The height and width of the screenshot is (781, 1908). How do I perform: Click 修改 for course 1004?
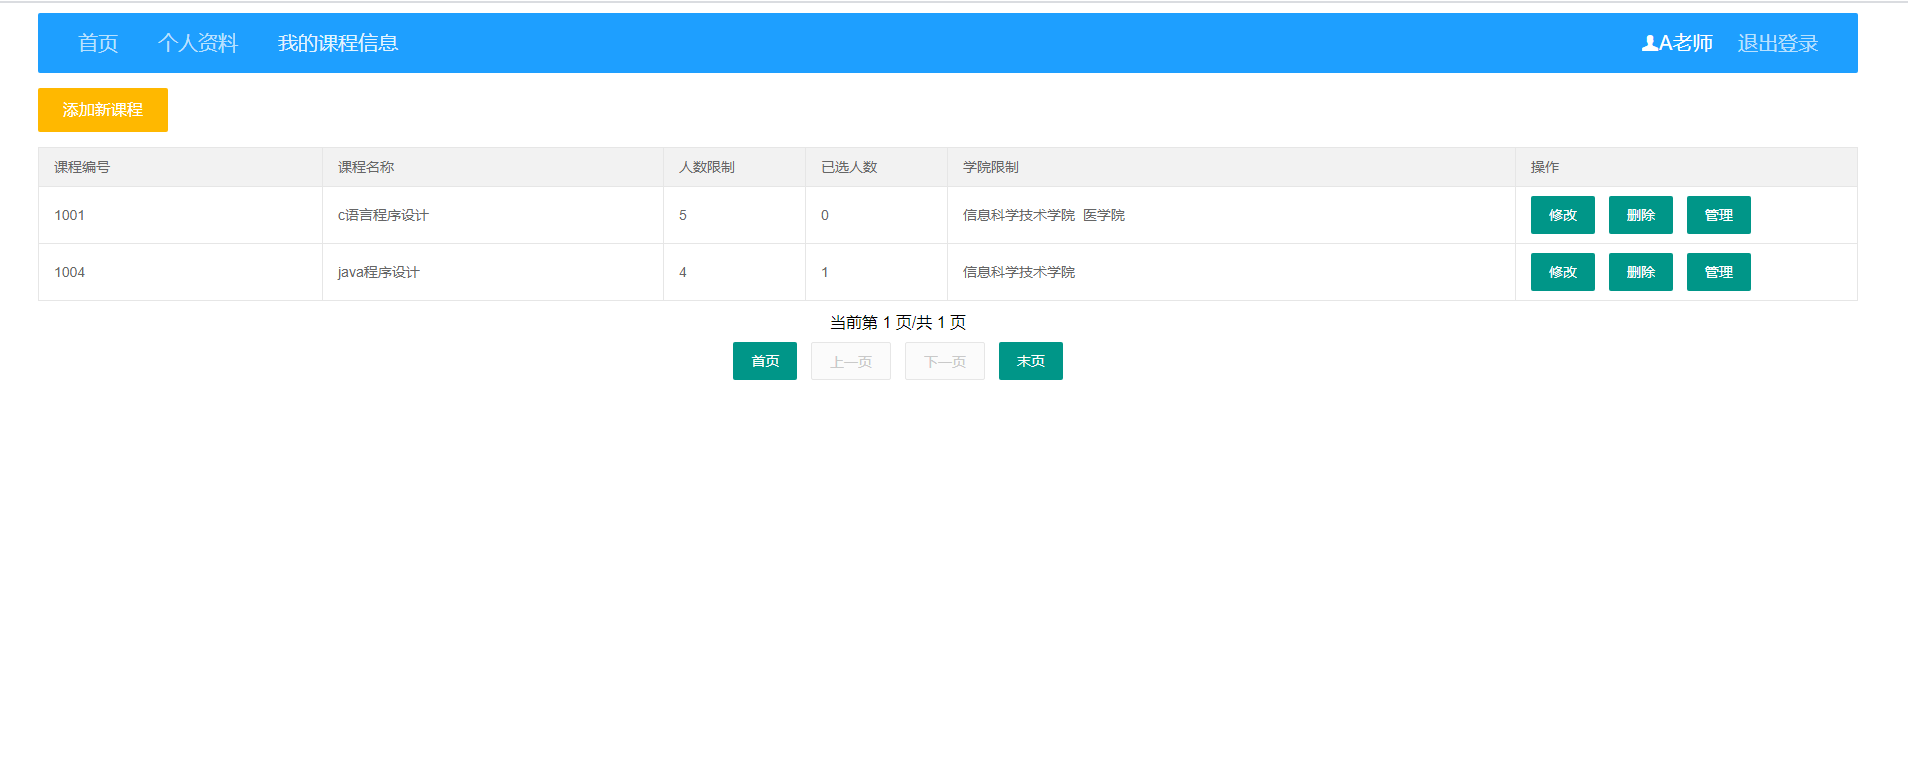[x=1563, y=272]
